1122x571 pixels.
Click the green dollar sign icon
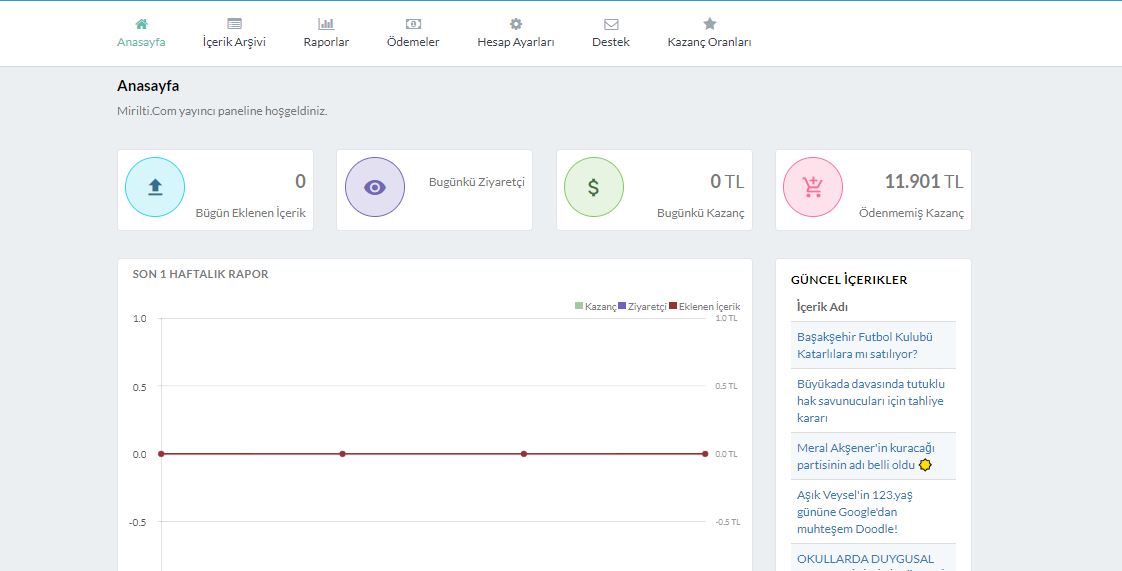click(x=594, y=187)
